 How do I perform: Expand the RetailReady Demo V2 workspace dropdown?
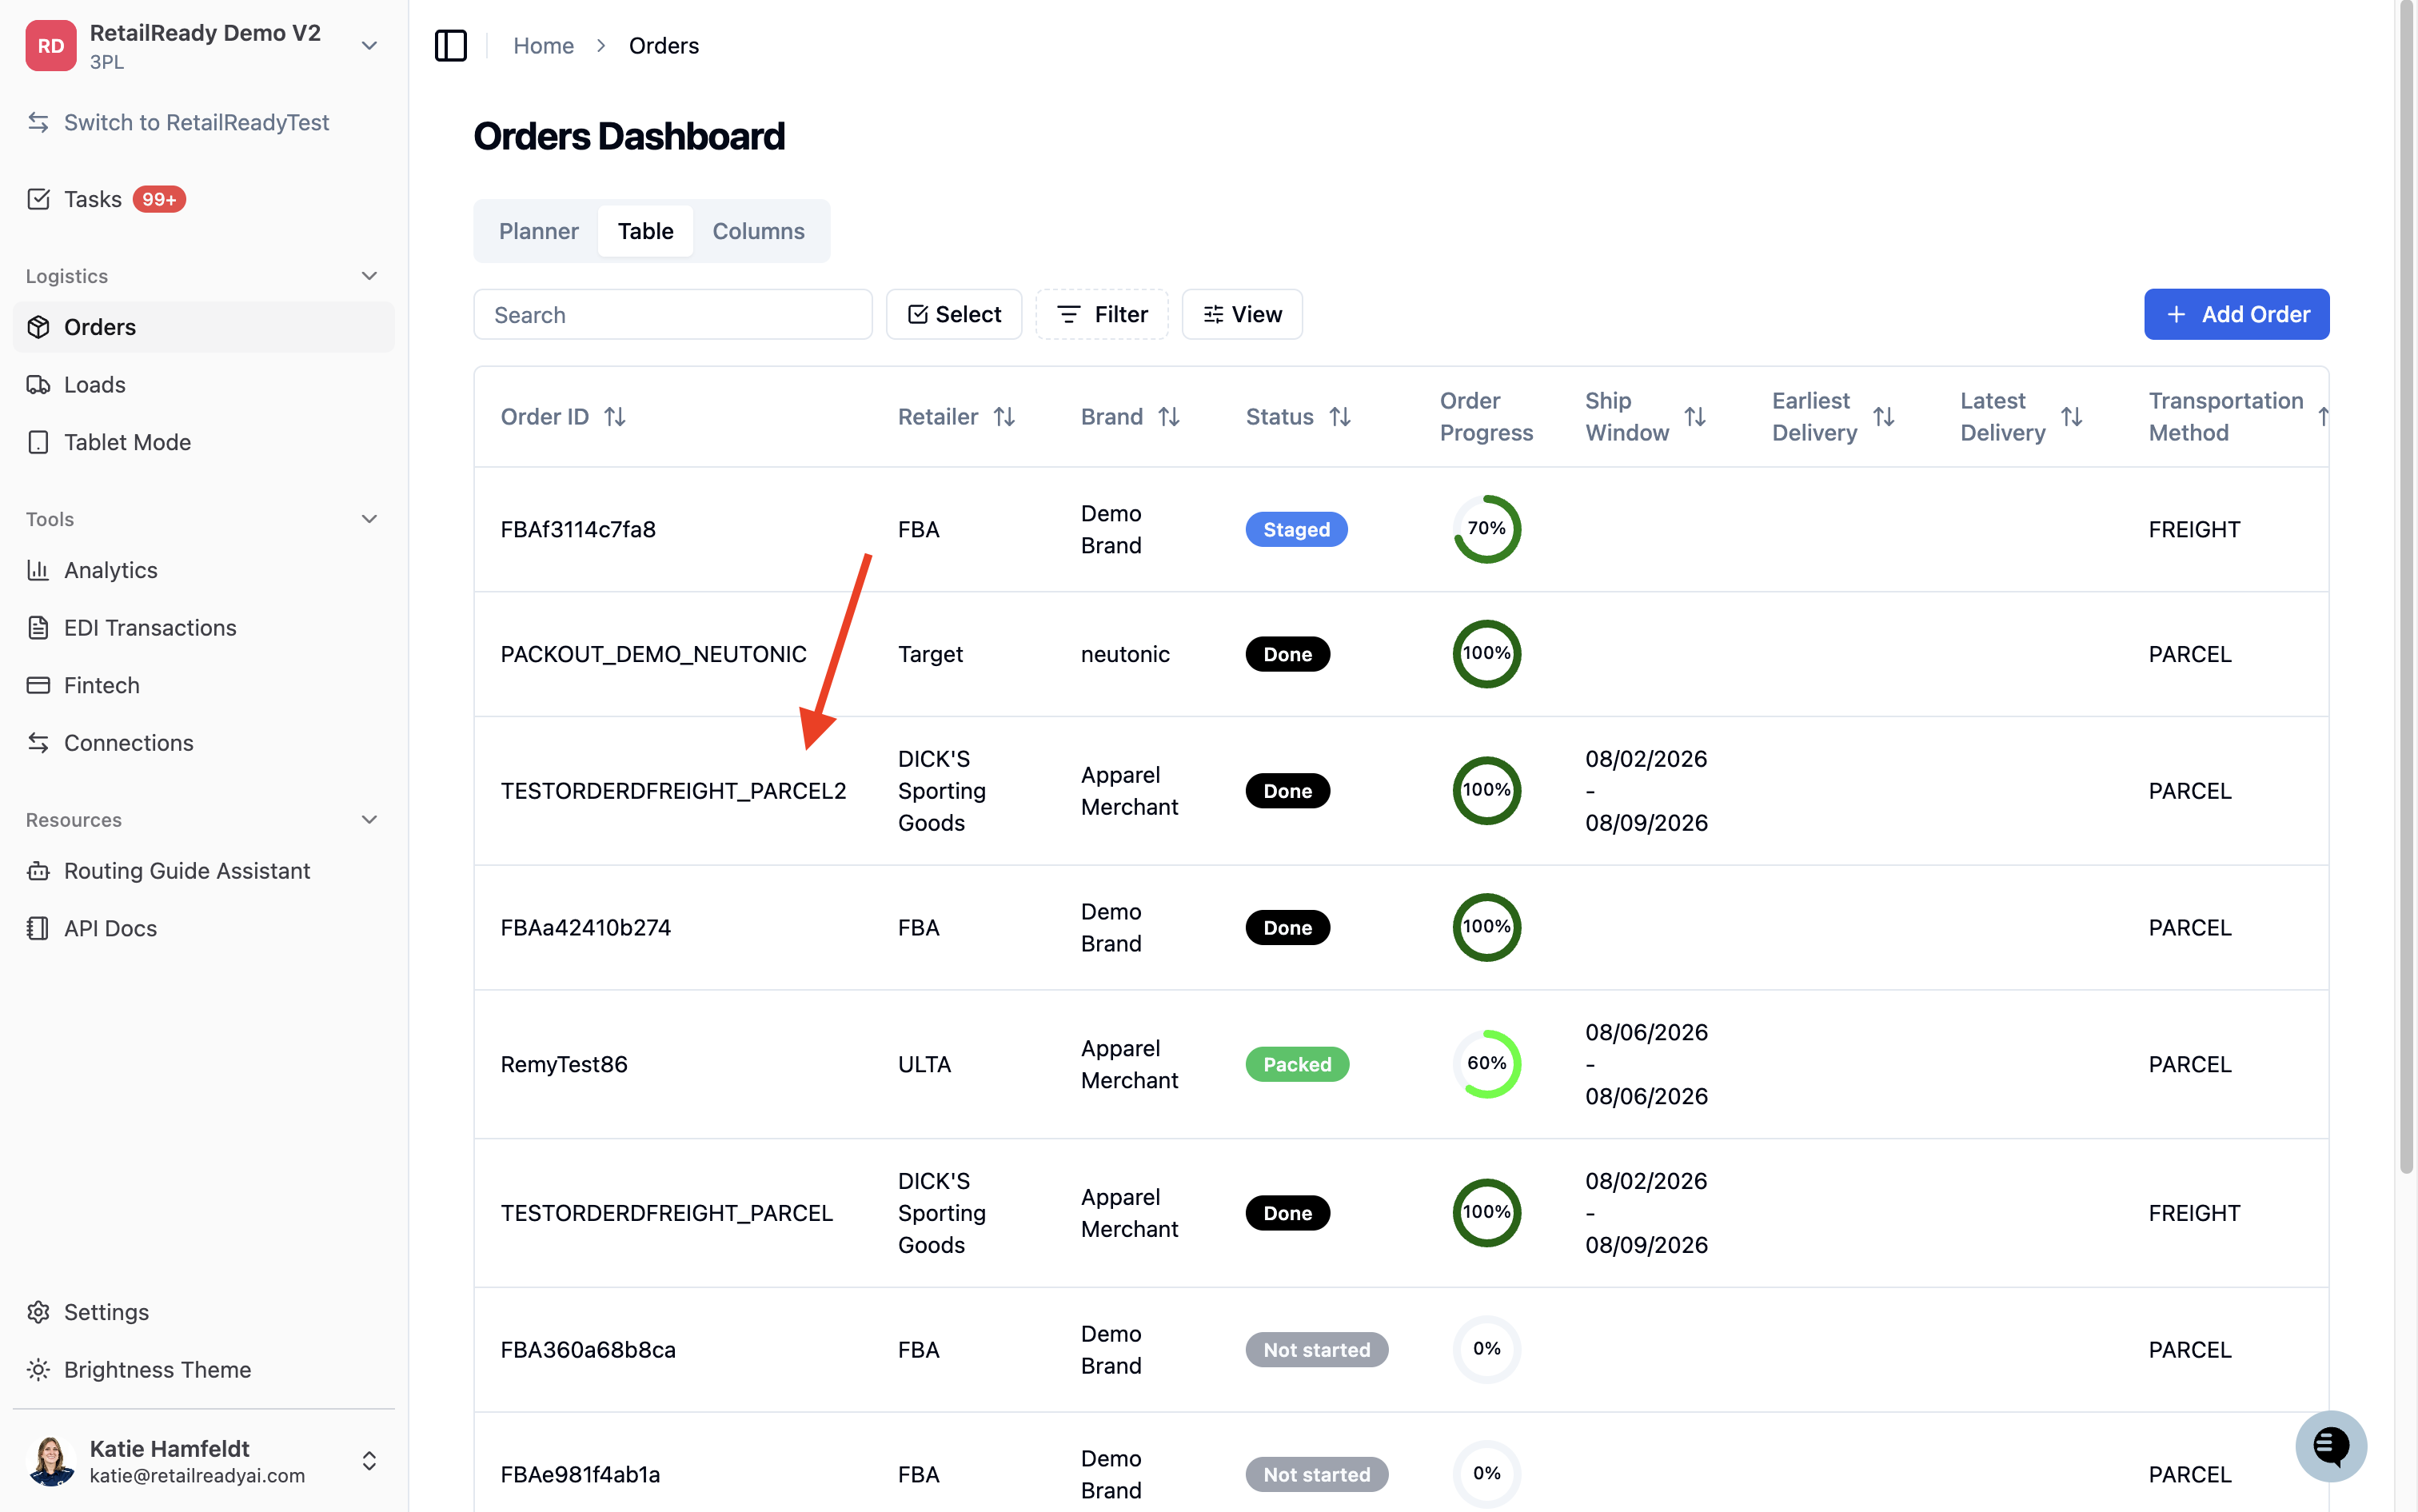coord(369,46)
